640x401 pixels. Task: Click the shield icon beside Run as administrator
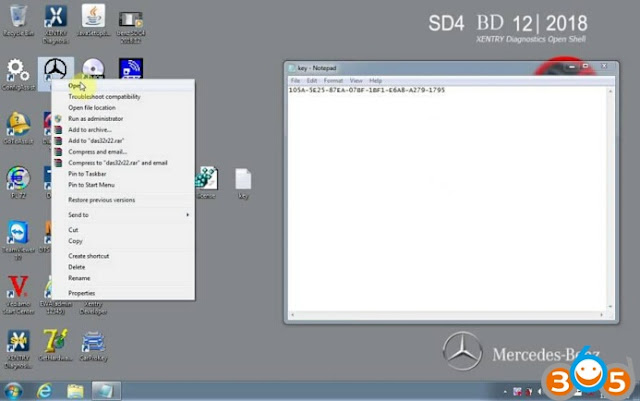pos(58,119)
